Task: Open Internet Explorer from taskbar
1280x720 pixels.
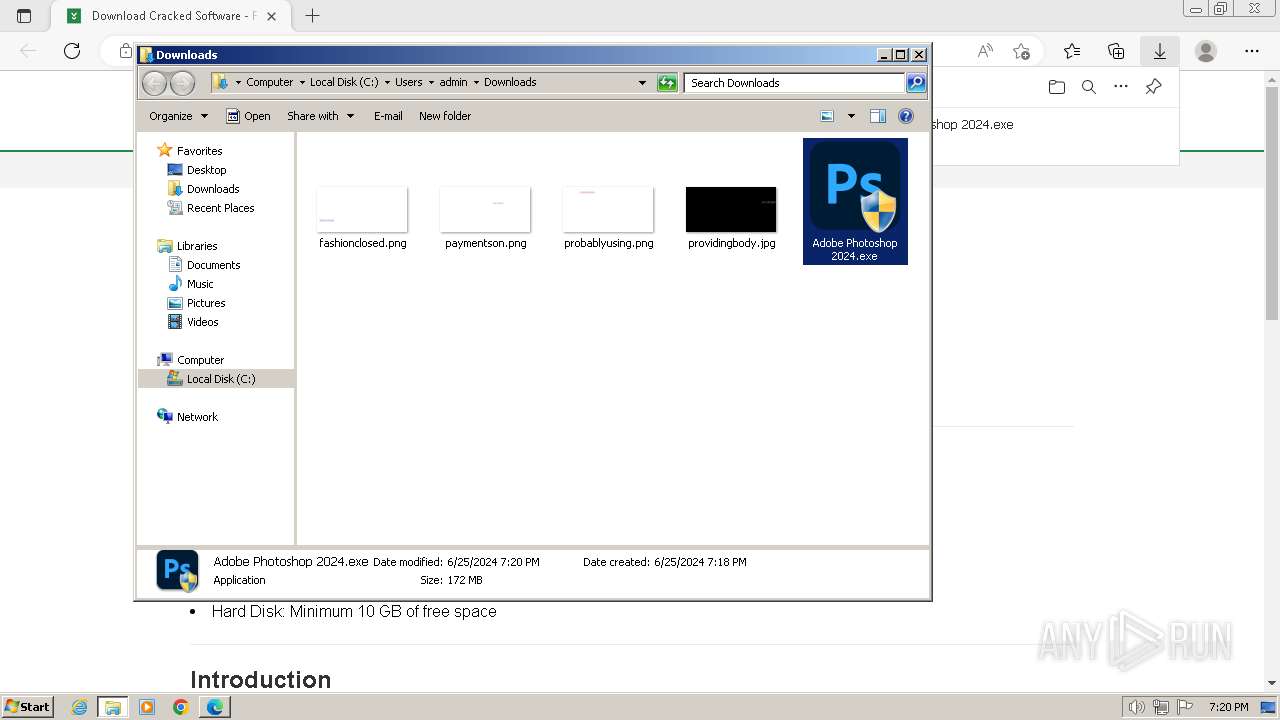Action: point(79,707)
